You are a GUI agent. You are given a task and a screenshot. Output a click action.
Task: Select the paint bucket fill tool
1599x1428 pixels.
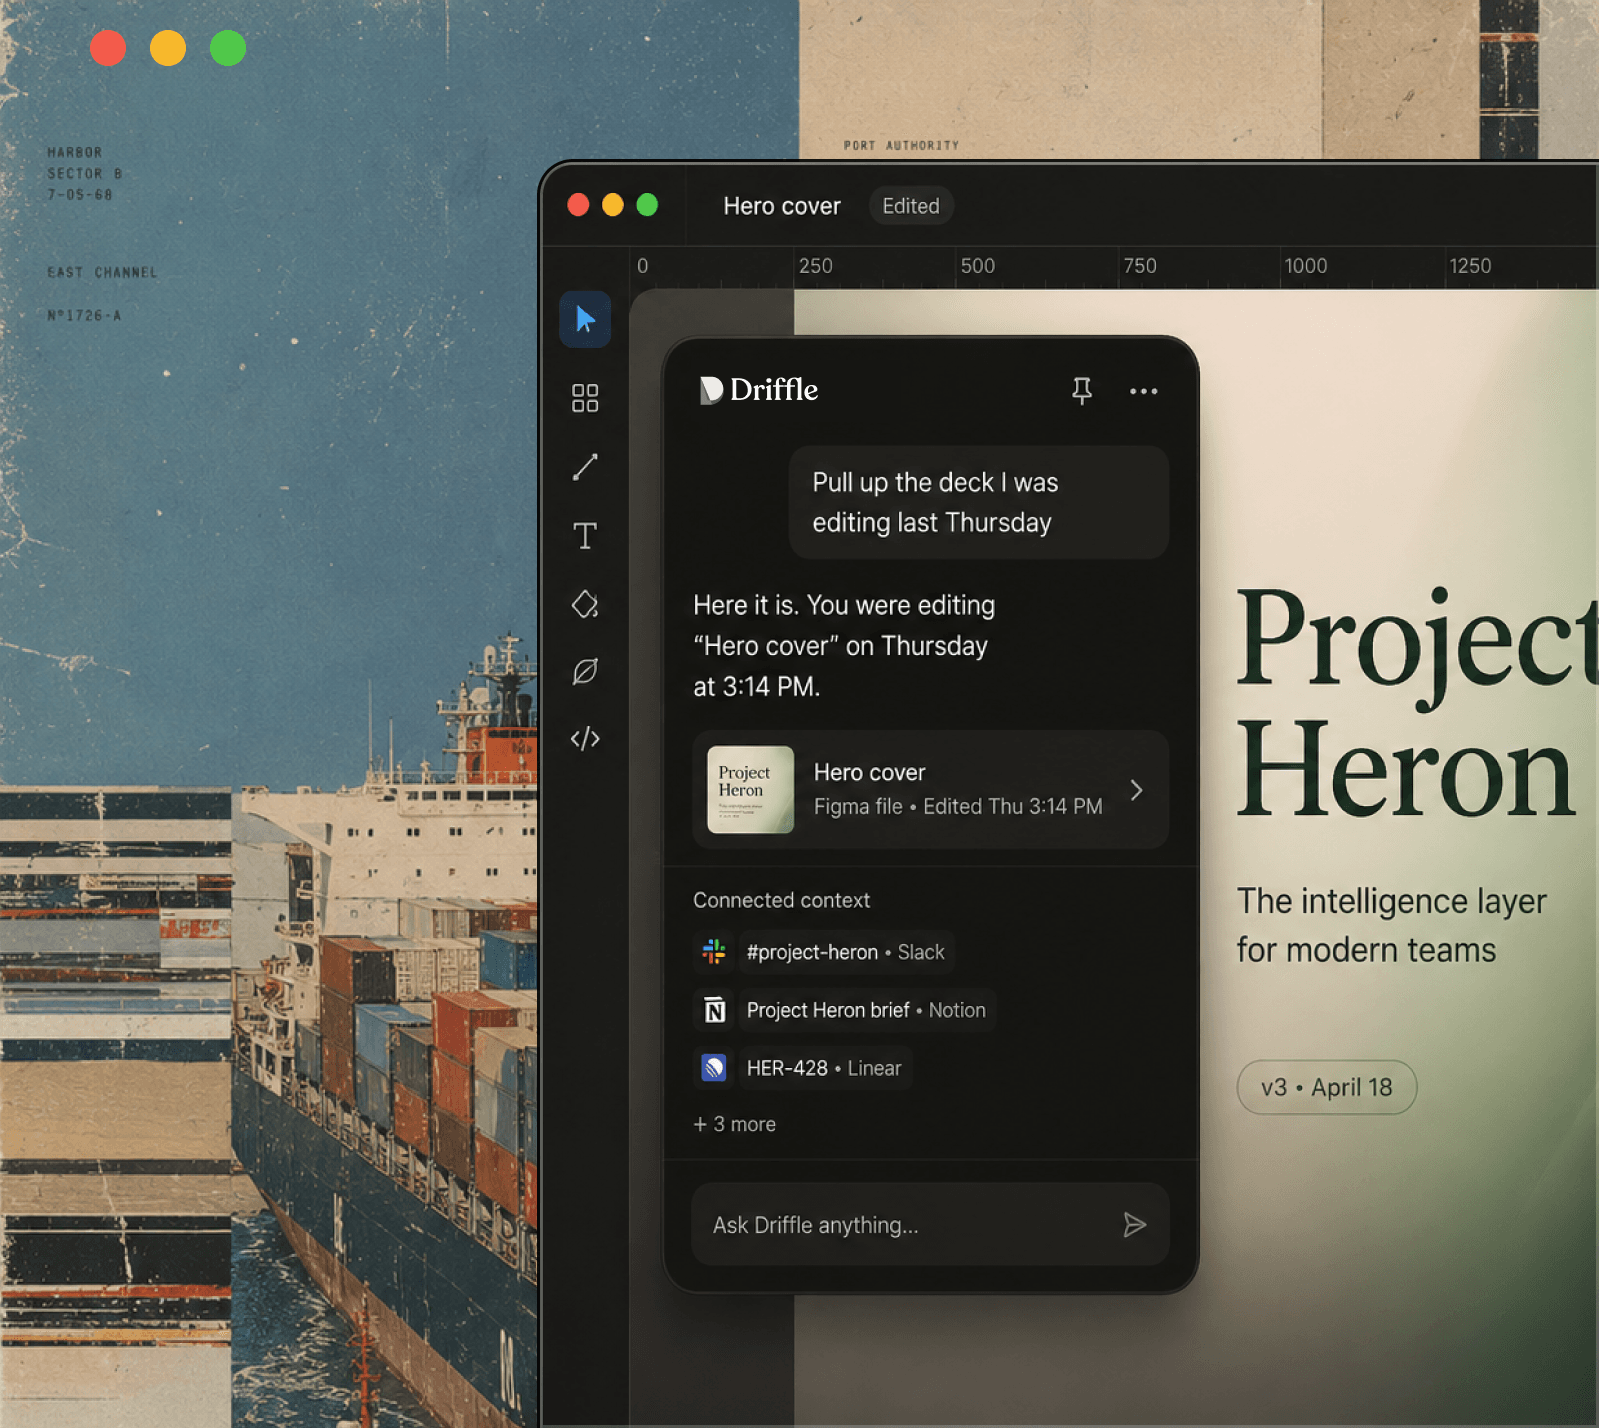585,604
